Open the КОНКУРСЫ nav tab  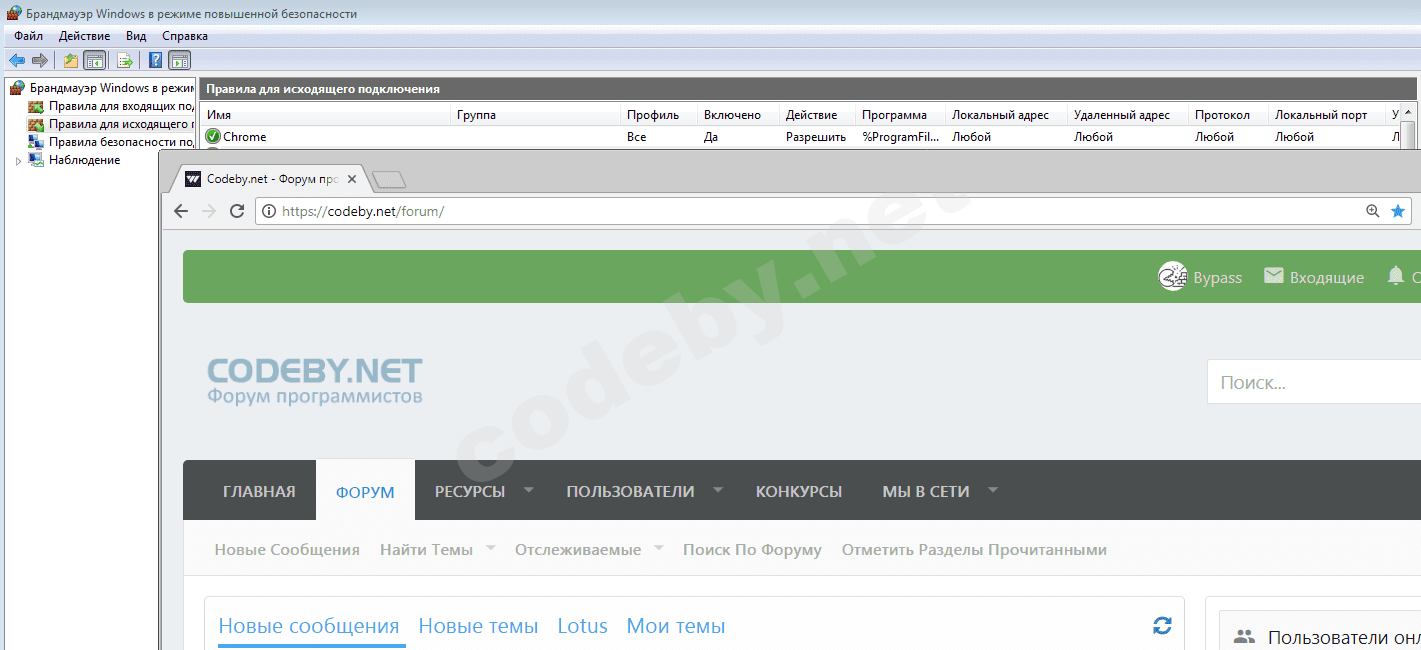click(x=799, y=491)
